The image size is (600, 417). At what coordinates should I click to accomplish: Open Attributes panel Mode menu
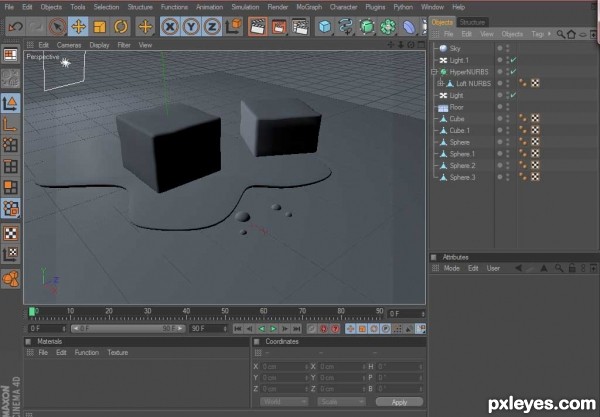[452, 269]
